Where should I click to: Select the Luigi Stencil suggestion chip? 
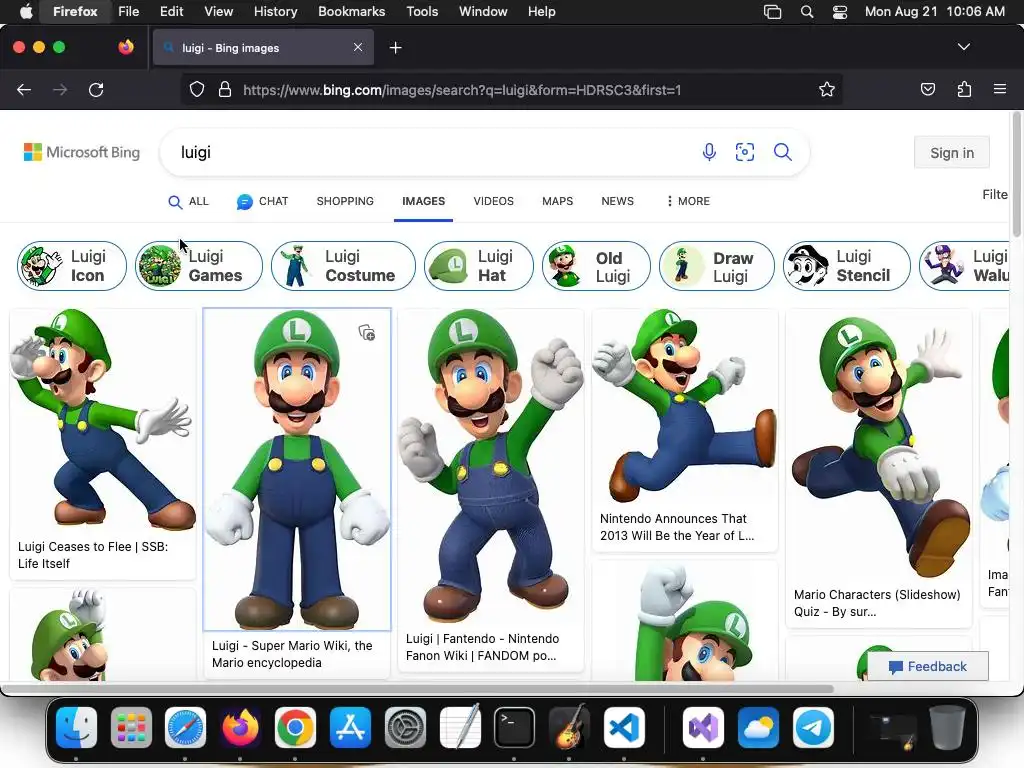(847, 266)
